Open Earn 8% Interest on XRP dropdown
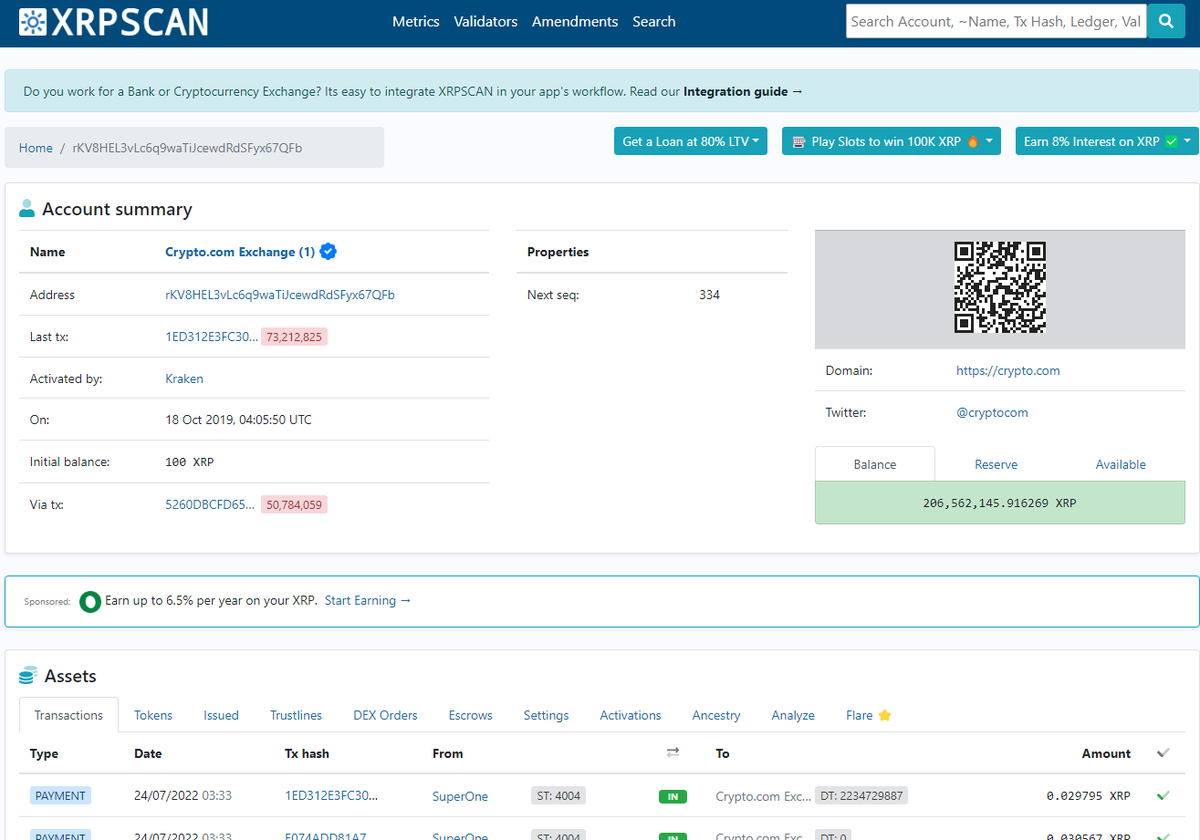 pyautogui.click(x=1107, y=141)
